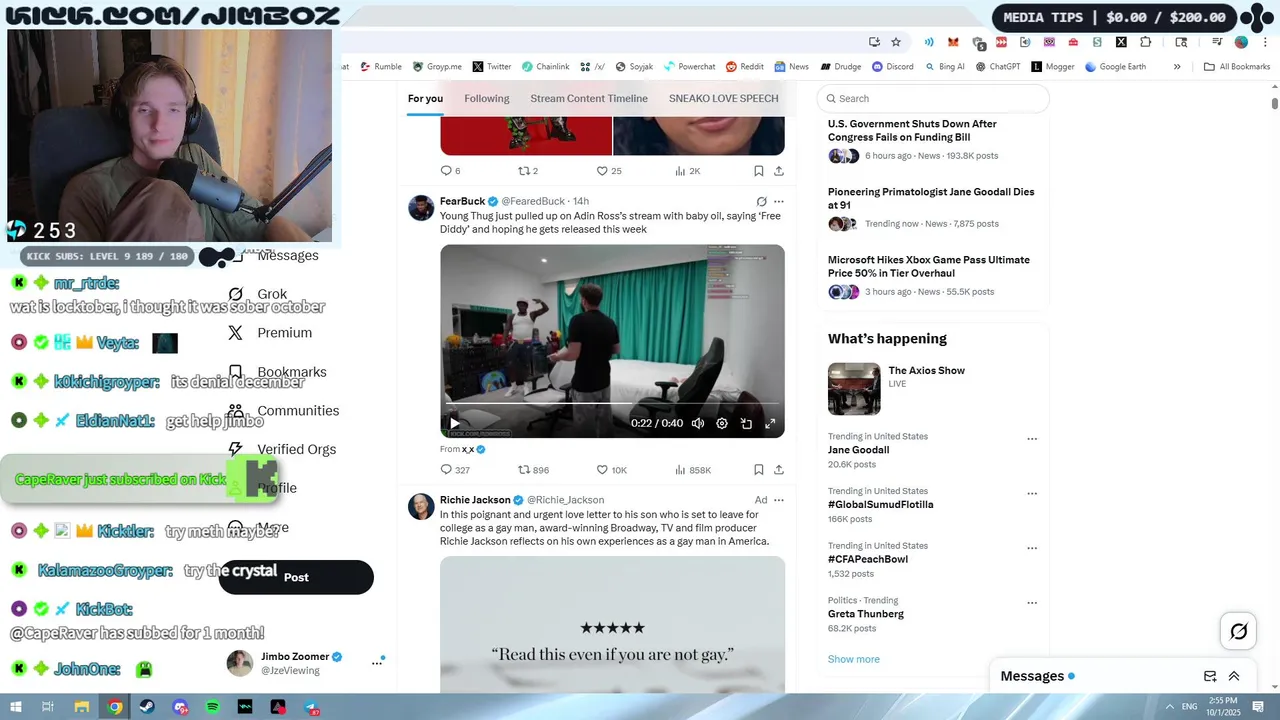The image size is (1280, 720).
Task: Toggle picture-in-picture on the video
Action: pos(746,423)
